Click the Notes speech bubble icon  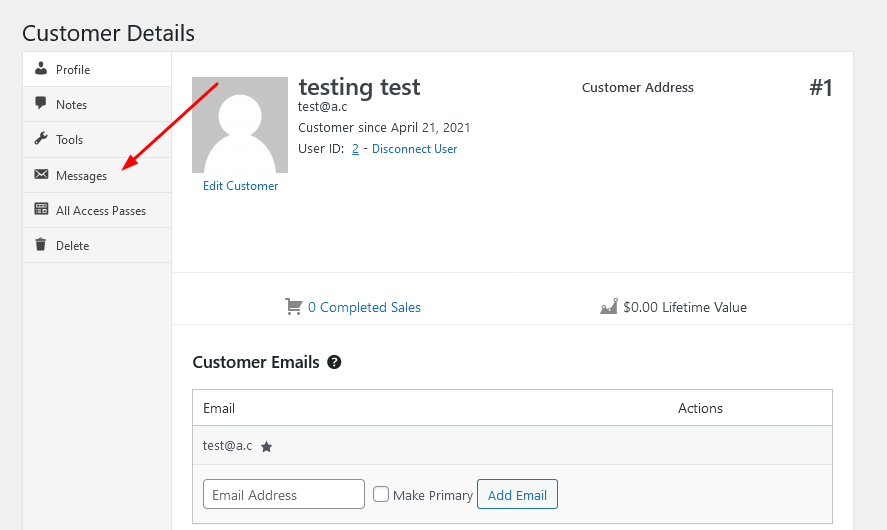(x=41, y=104)
